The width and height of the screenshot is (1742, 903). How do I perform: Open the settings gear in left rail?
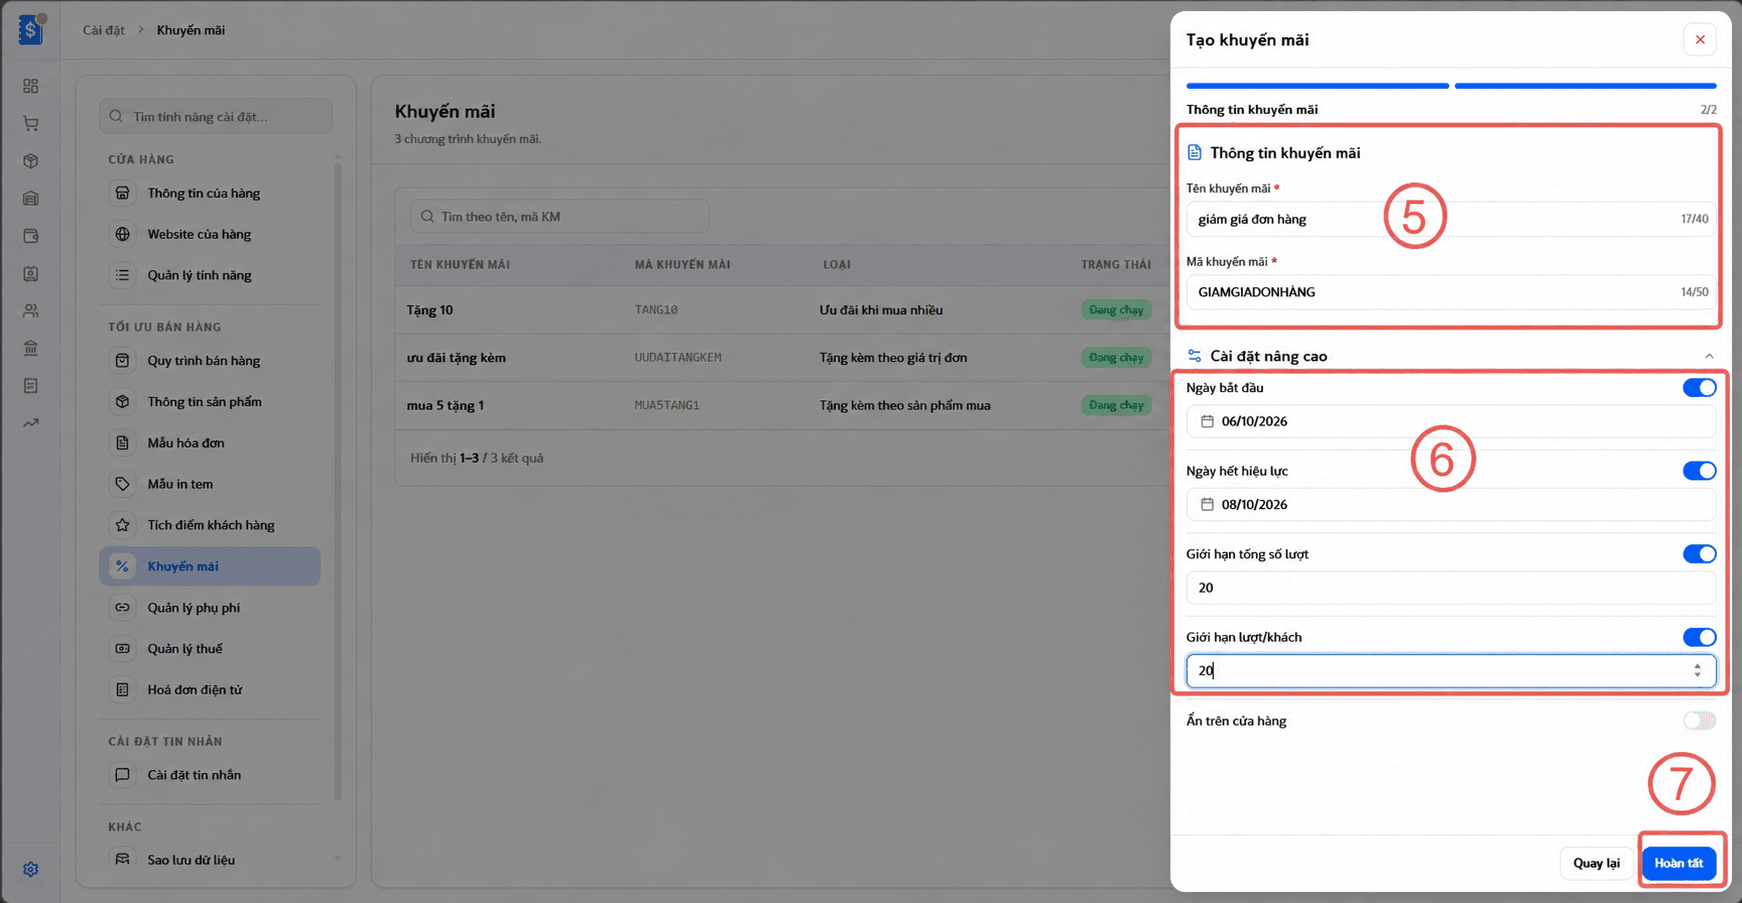(x=31, y=869)
